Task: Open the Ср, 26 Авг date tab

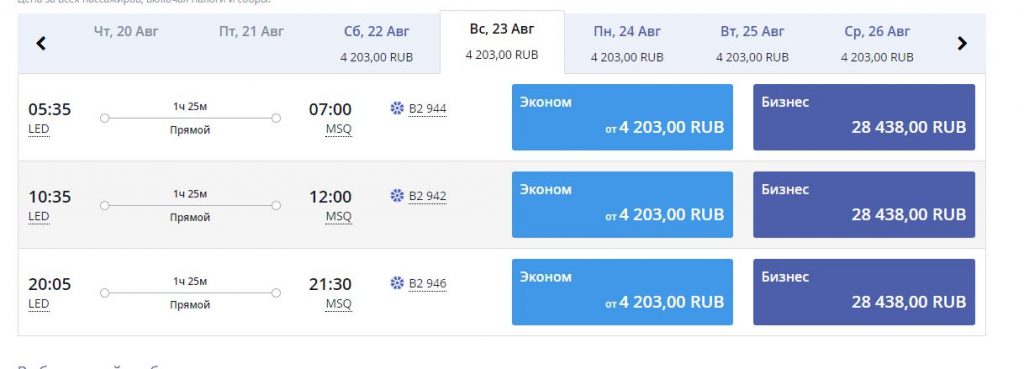Action: pos(877,43)
